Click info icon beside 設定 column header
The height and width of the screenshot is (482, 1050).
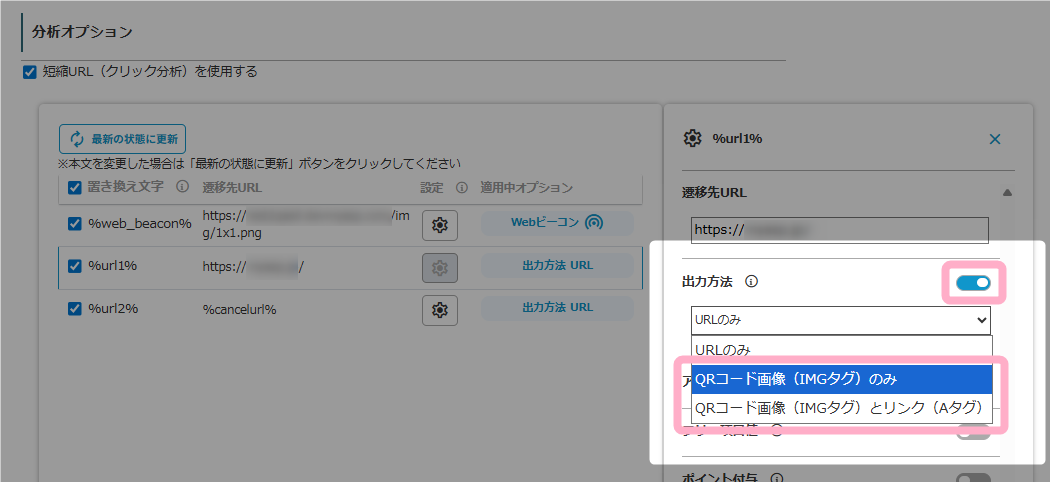(x=461, y=187)
